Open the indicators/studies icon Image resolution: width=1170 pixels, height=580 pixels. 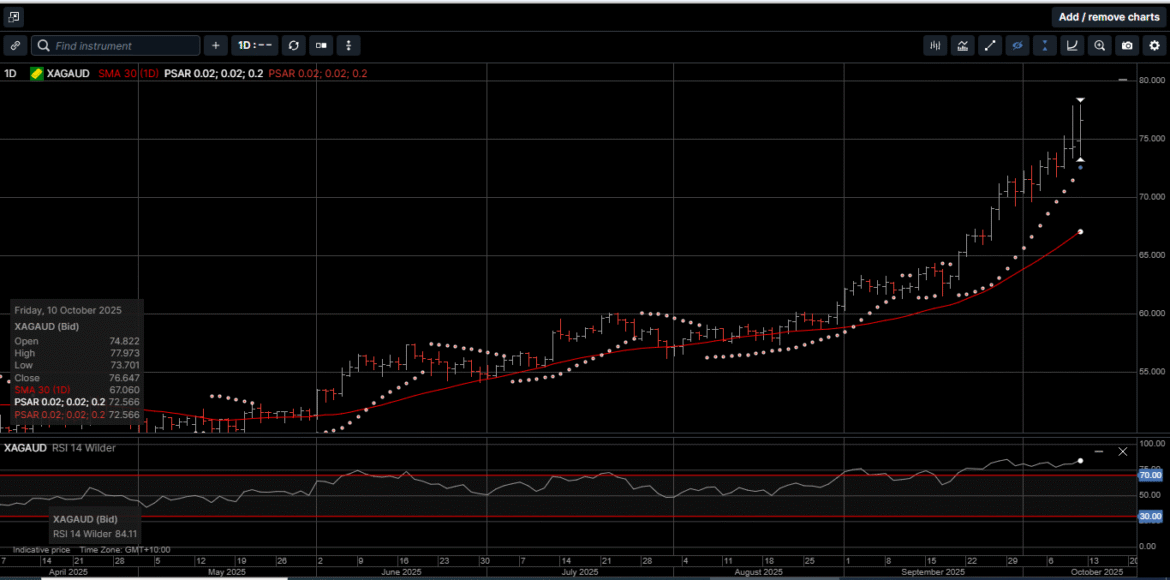[x=963, y=46]
